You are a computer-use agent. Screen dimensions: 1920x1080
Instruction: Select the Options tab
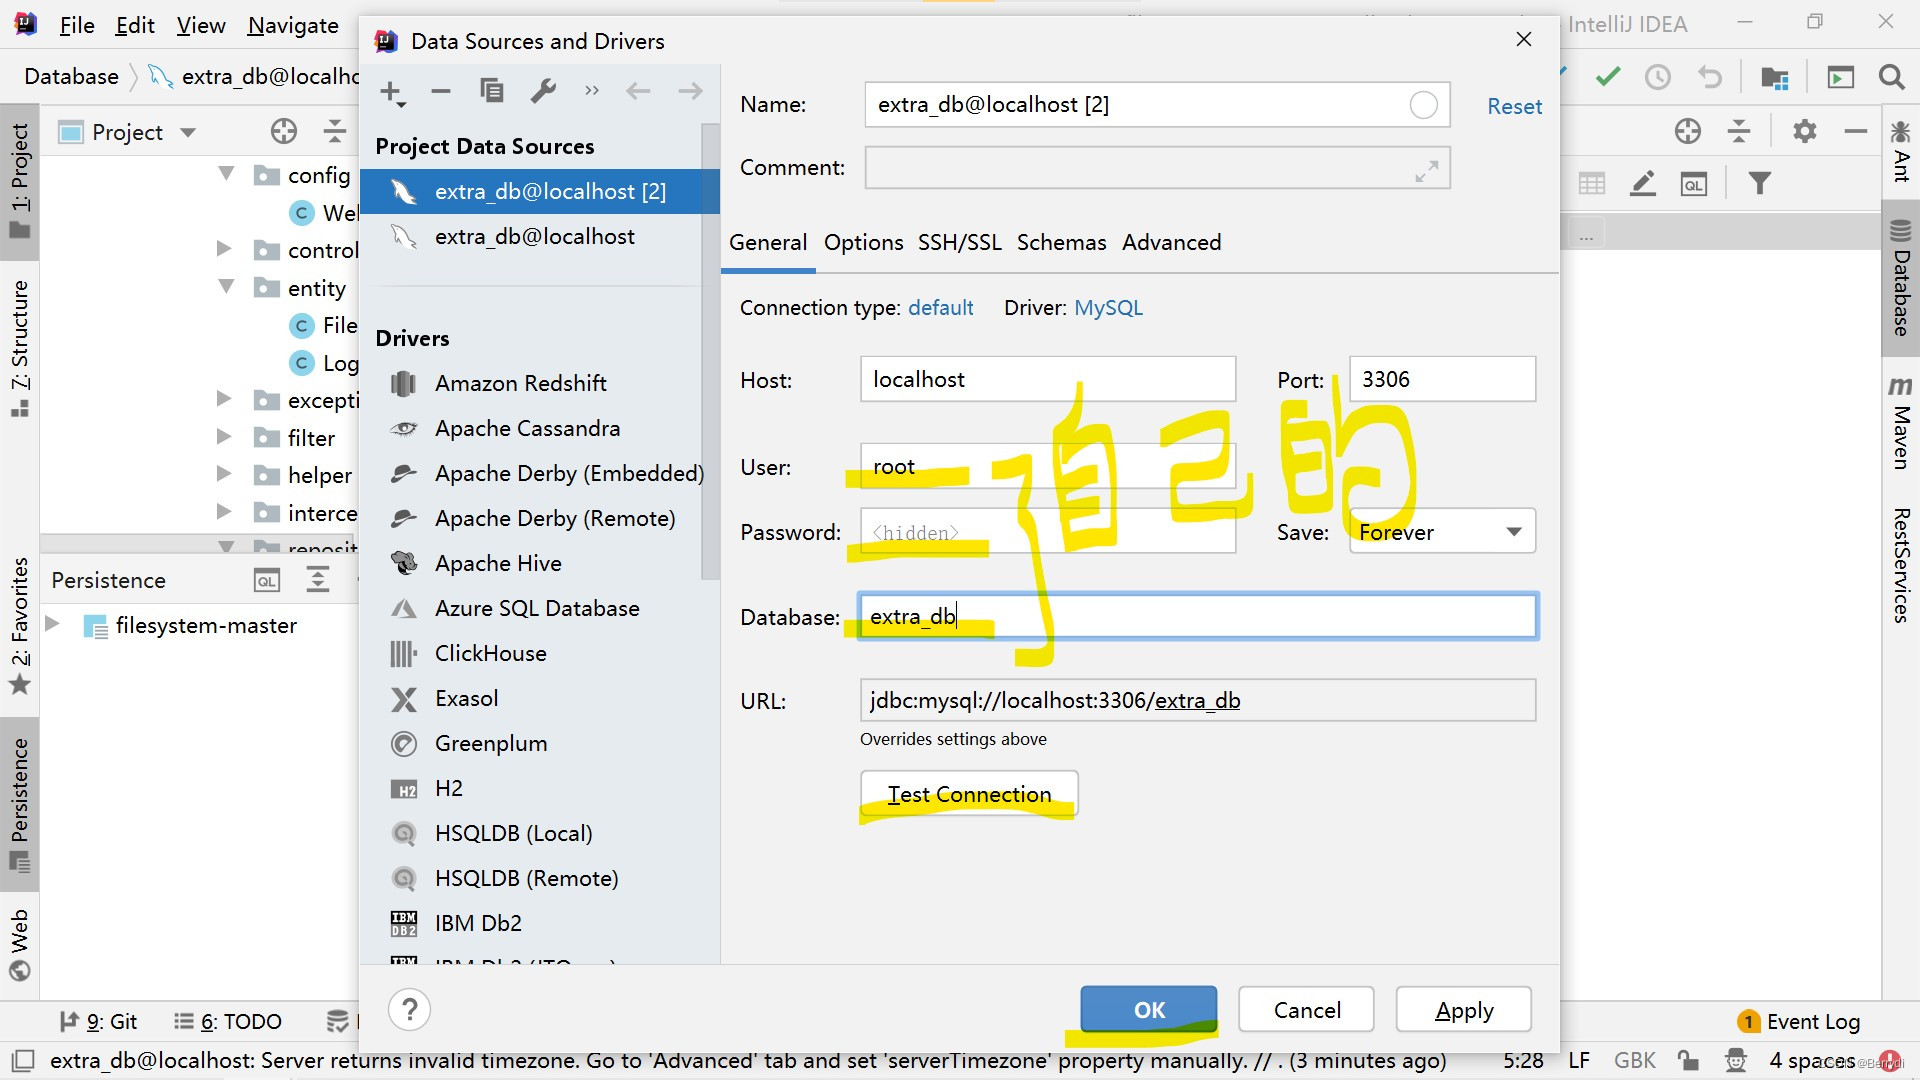point(861,241)
